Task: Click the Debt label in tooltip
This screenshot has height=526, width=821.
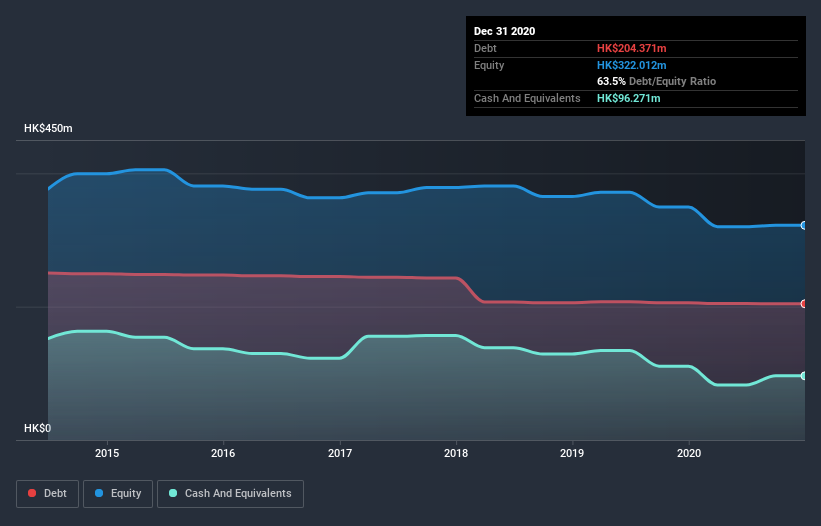Action: pos(485,48)
